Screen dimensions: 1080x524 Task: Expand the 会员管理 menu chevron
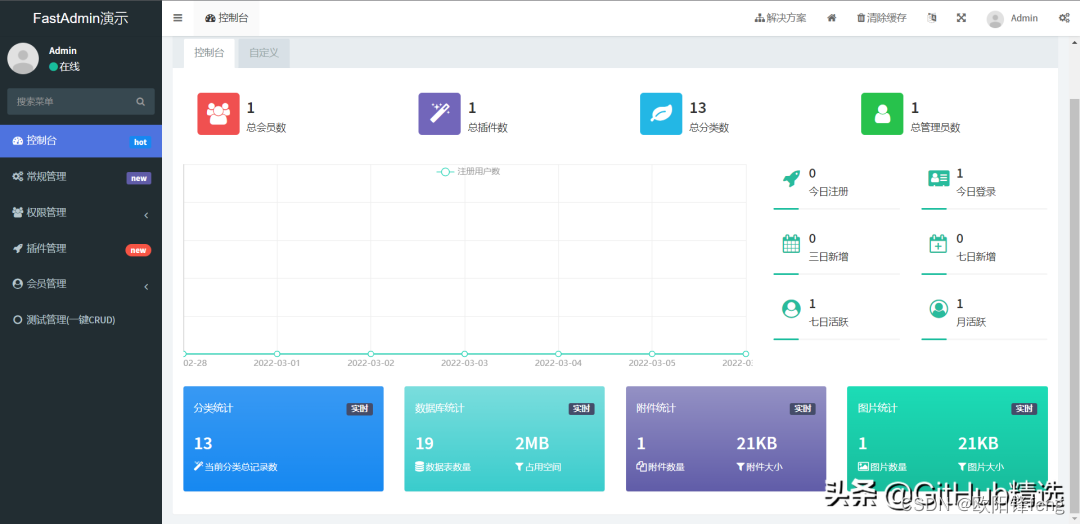pos(146,286)
